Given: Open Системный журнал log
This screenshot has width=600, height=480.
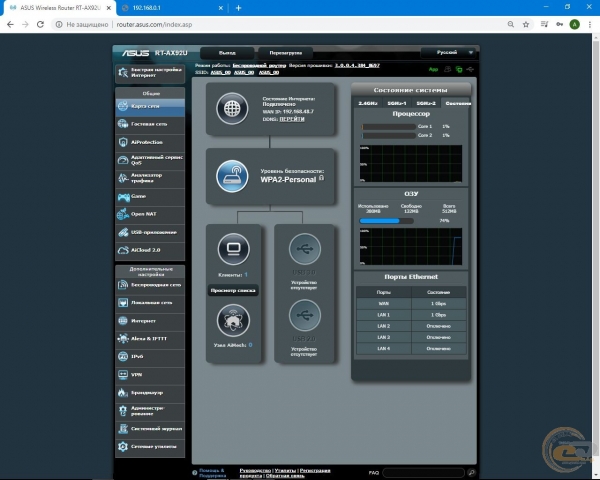Looking at the screenshot, I should pos(150,429).
